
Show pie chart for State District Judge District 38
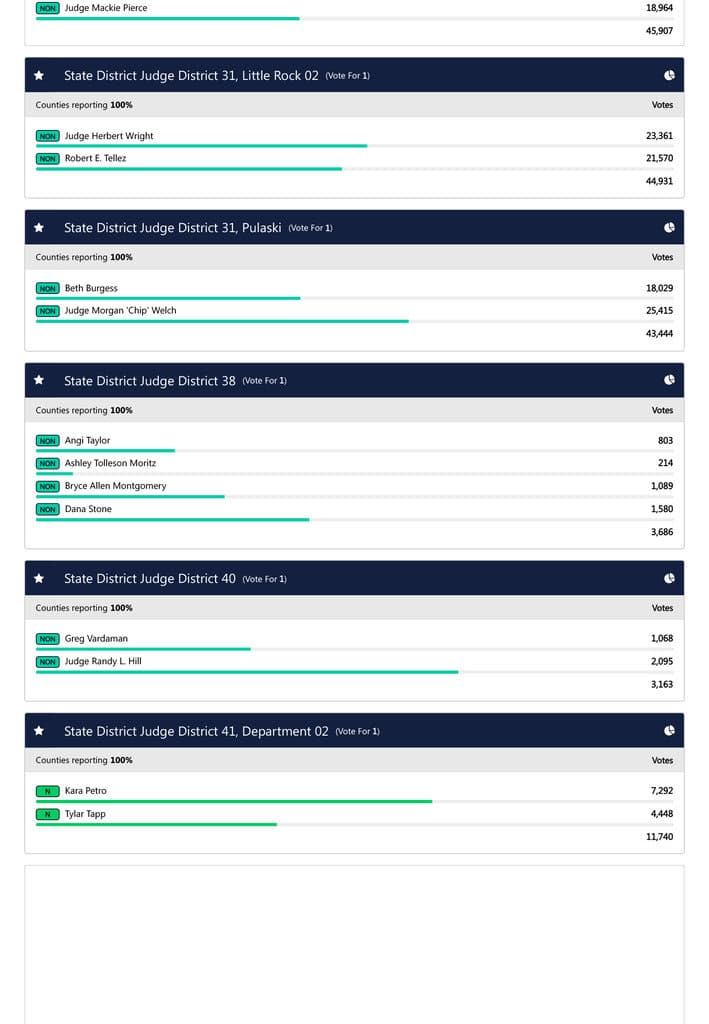[669, 380]
